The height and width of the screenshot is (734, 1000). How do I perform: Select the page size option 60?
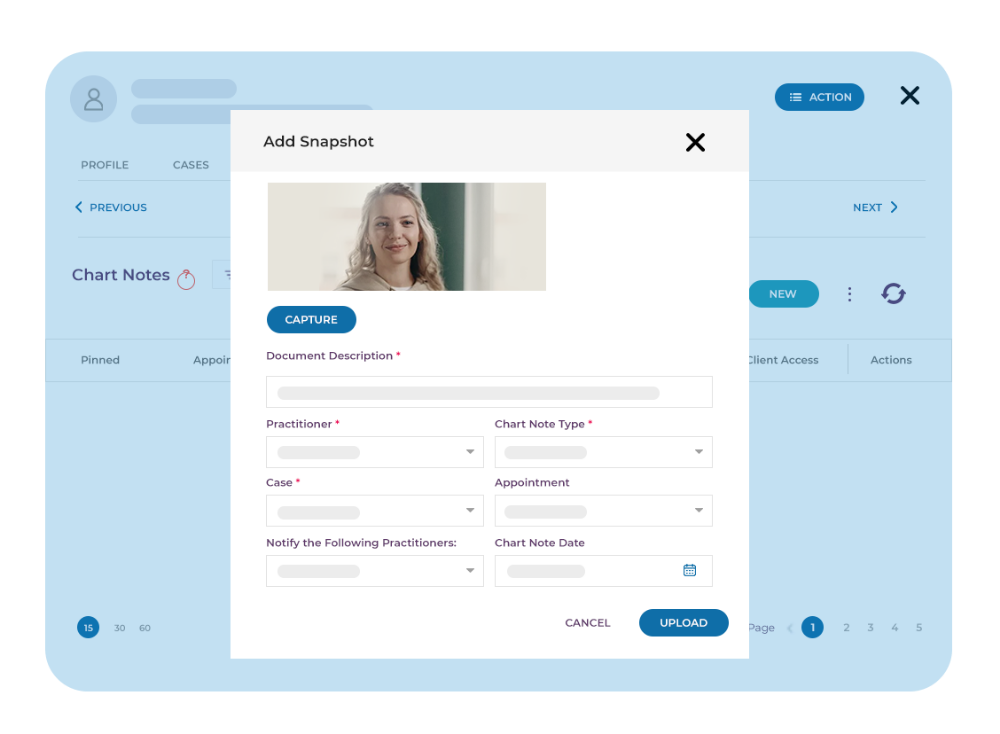(145, 627)
